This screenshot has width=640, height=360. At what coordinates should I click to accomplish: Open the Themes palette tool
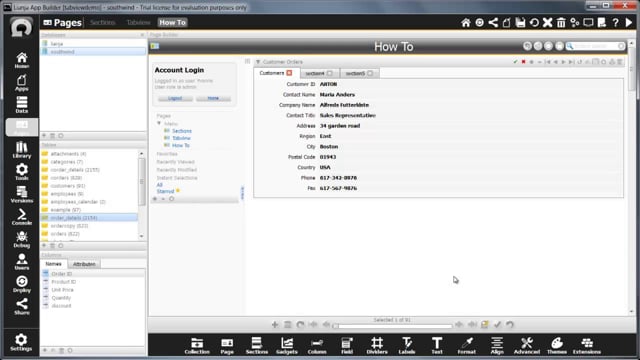coord(557,346)
